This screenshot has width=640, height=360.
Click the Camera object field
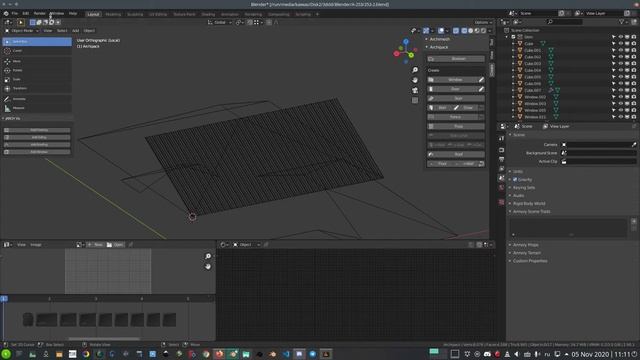pos(598,144)
